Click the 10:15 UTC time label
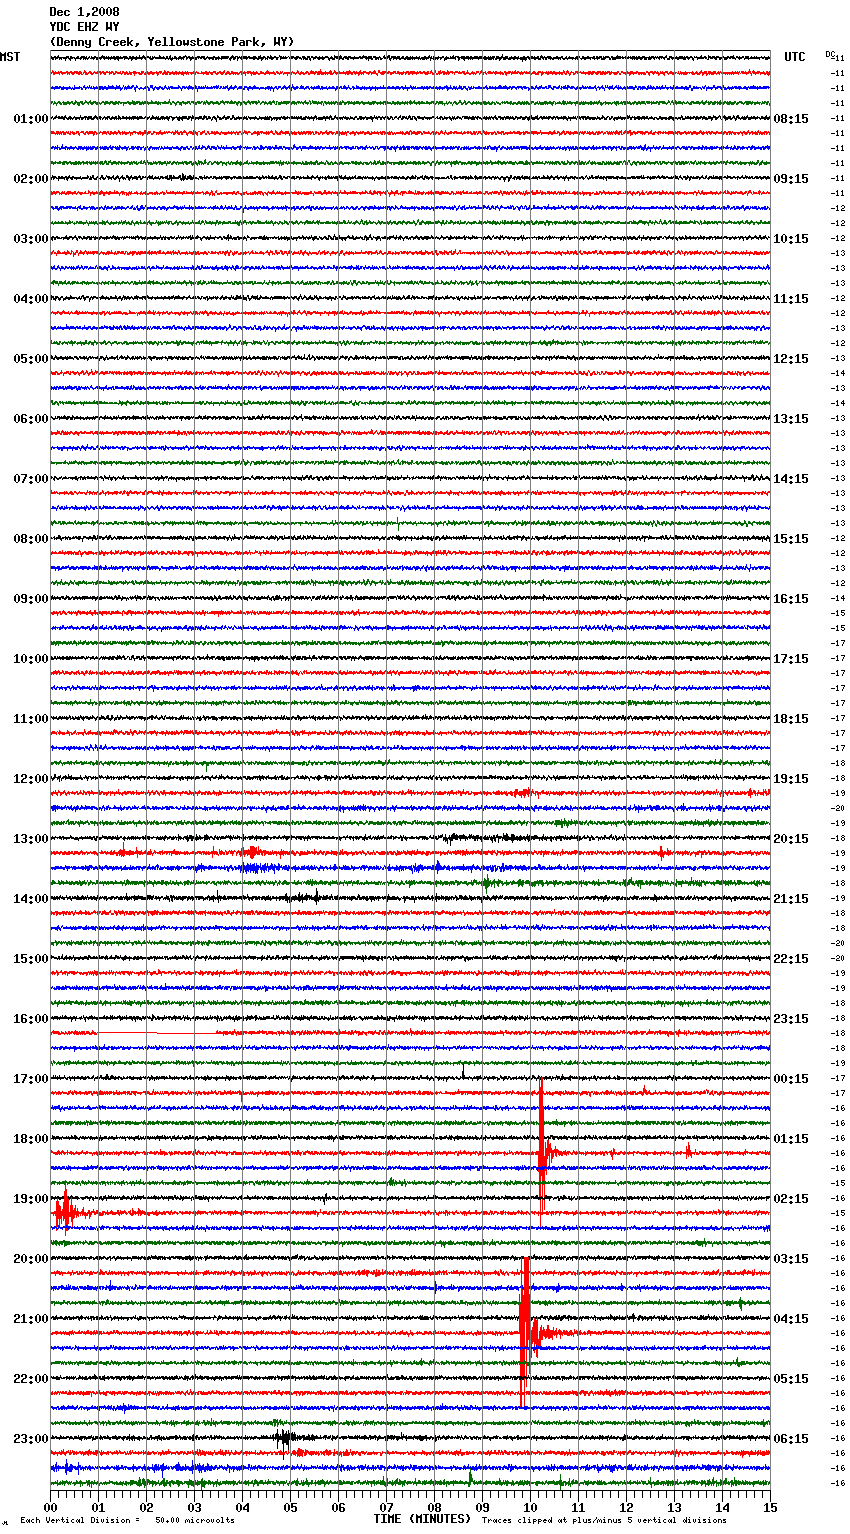The image size is (850, 1534). pyautogui.click(x=791, y=239)
